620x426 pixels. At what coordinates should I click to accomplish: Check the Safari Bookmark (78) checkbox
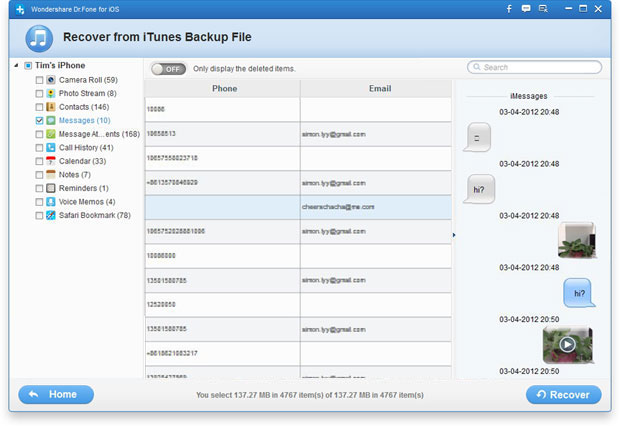[39, 216]
